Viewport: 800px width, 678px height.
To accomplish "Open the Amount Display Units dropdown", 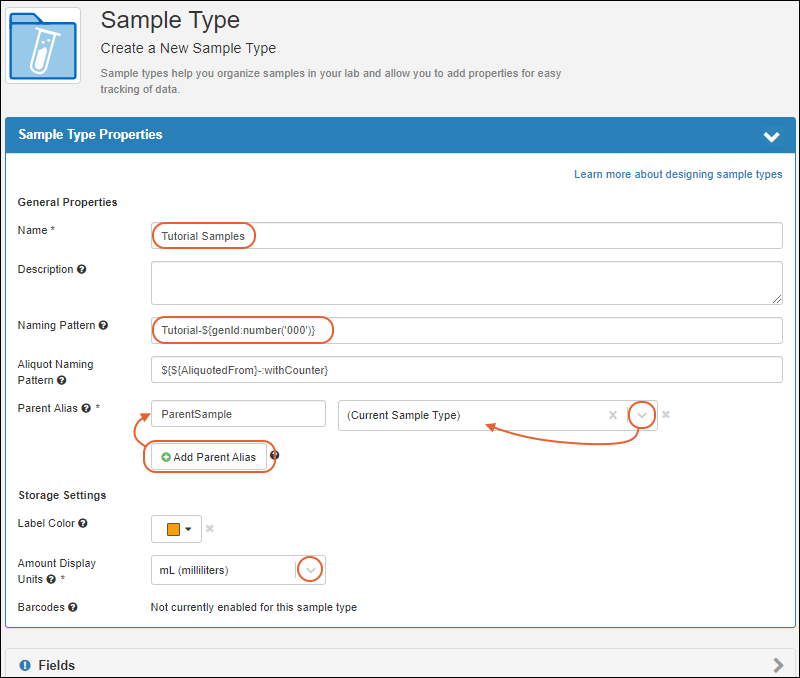I will click(x=311, y=570).
